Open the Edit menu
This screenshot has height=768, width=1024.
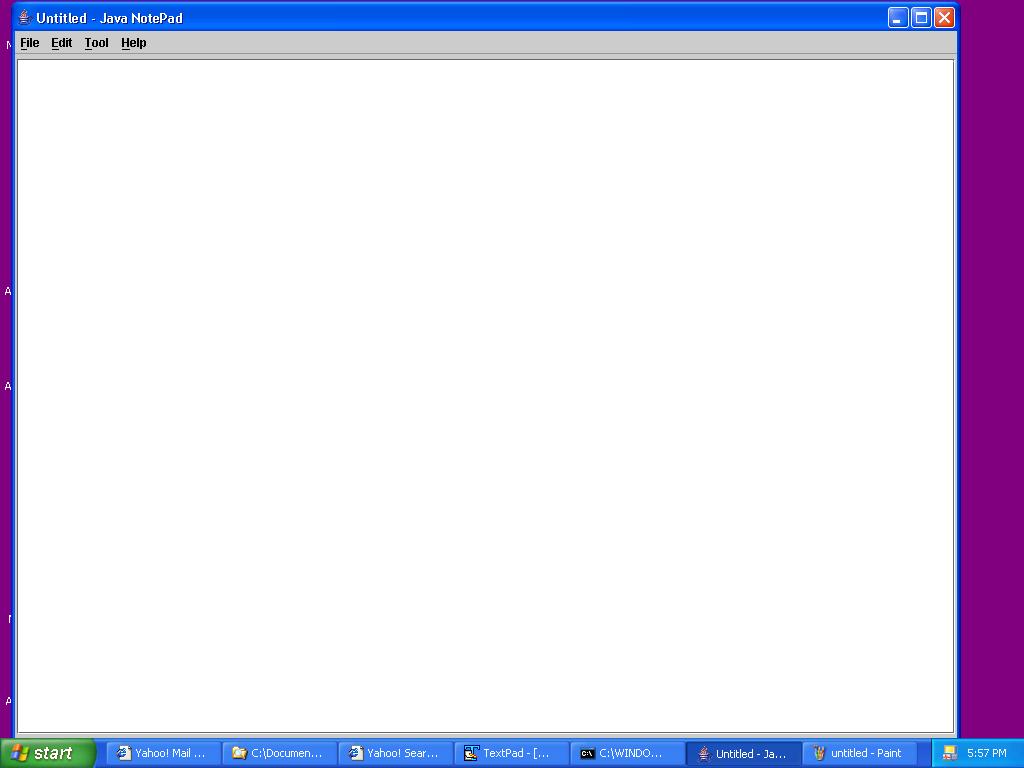tap(61, 43)
